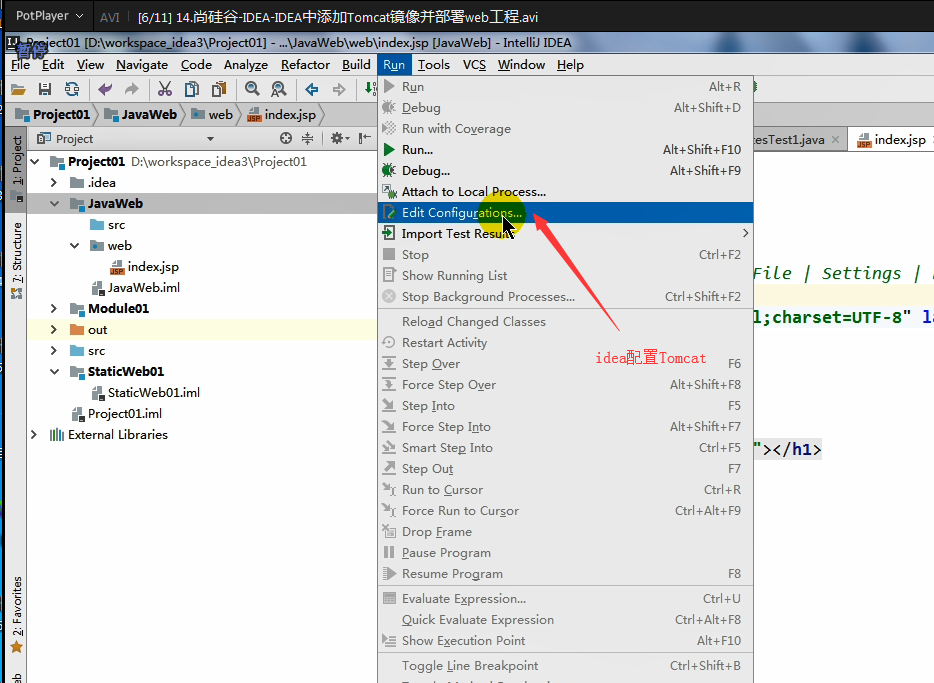Collapse the web folder node
This screenshot has width=934, height=683.
click(x=74, y=245)
